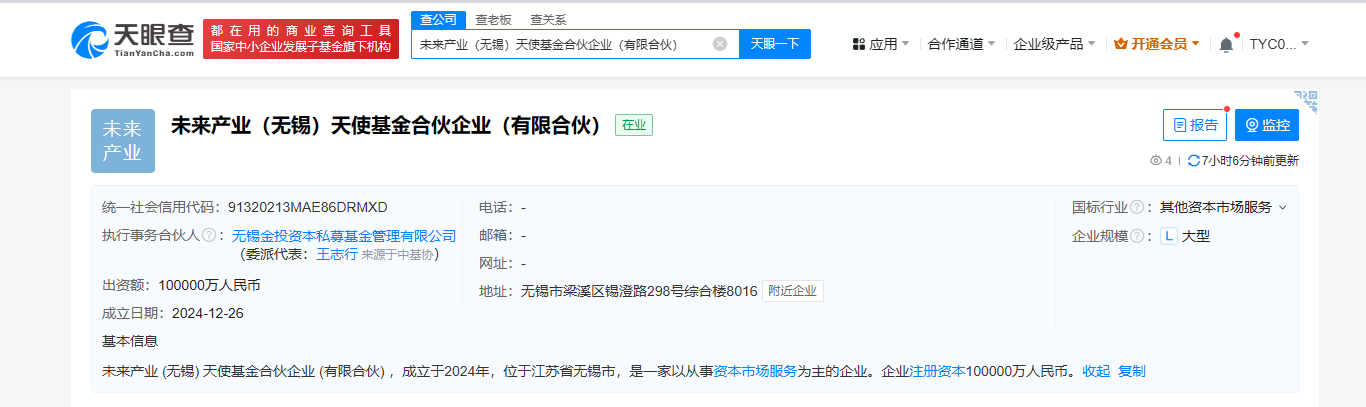
Task: Click the founding date 2024-12-26
Action: coord(207,313)
